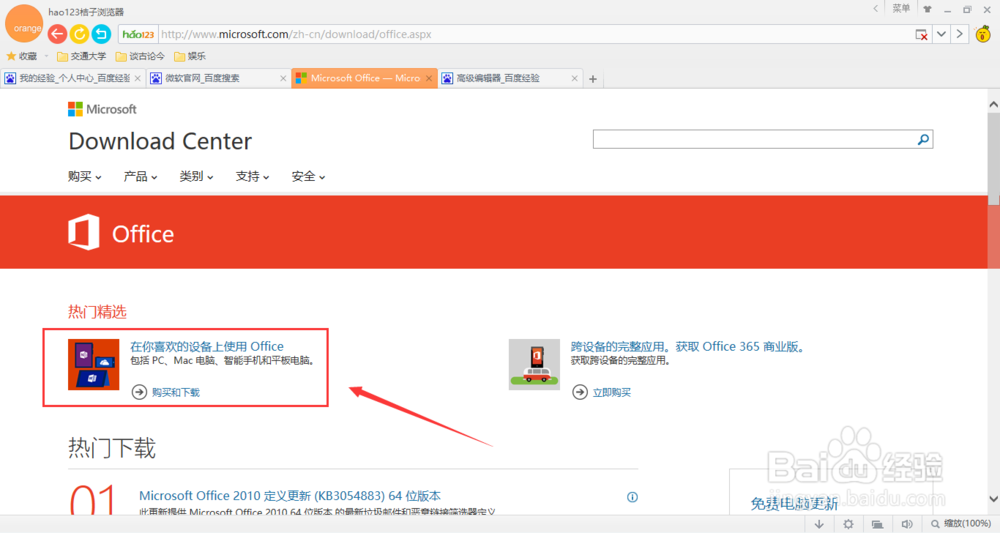Viewport: 1000px width, 533px height.
Task: Click the page scrollbar down arrow
Action: pos(994,499)
